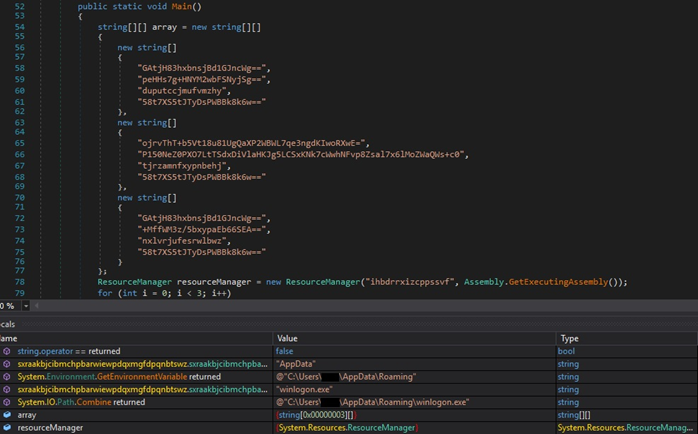Image resolution: width=698 pixels, height=434 pixels.
Task: Click the "ihbdrrxizcppssvf" string literal
Action: coord(410,282)
